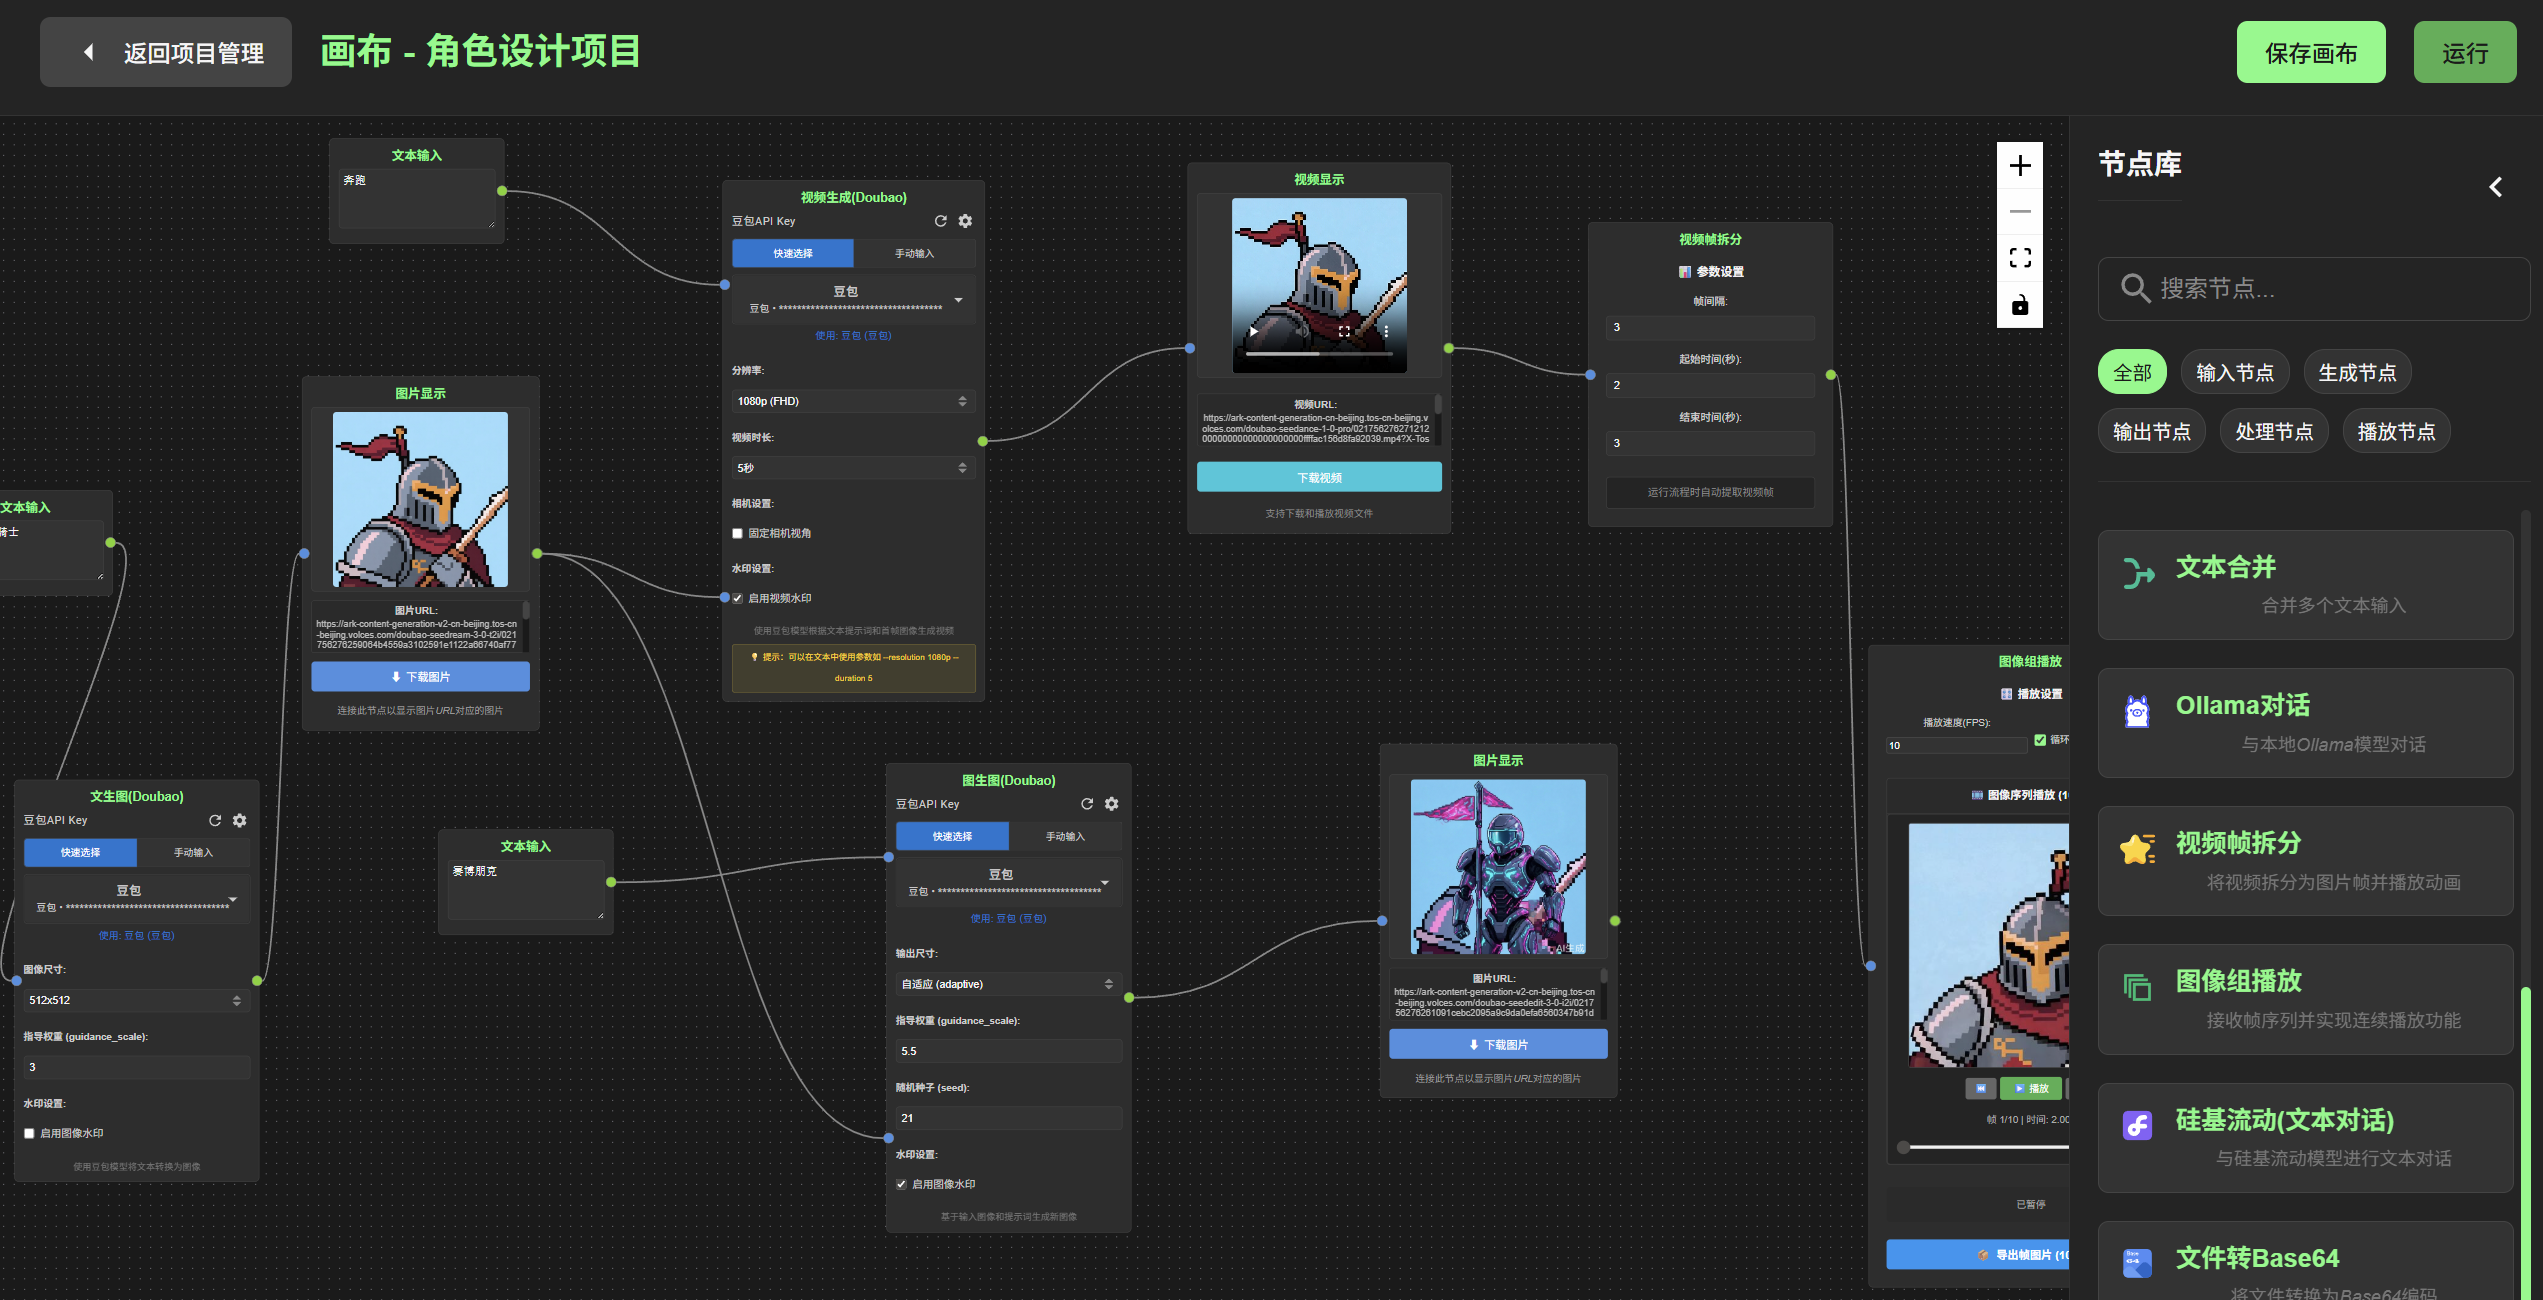This screenshot has width=2543, height=1300.
Task: Open 豆包 key dropdown in 图生图 node
Action: point(1008,882)
